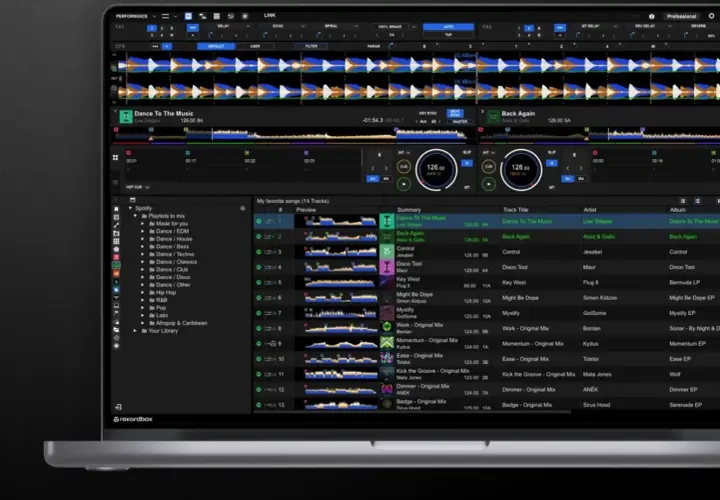Click the Professional plan button

[x=681, y=16]
